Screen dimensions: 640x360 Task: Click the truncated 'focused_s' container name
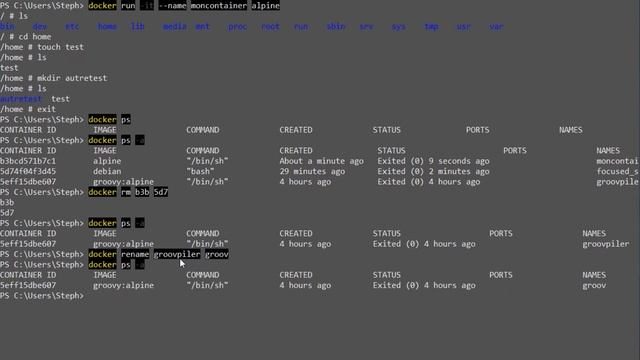tap(617, 171)
